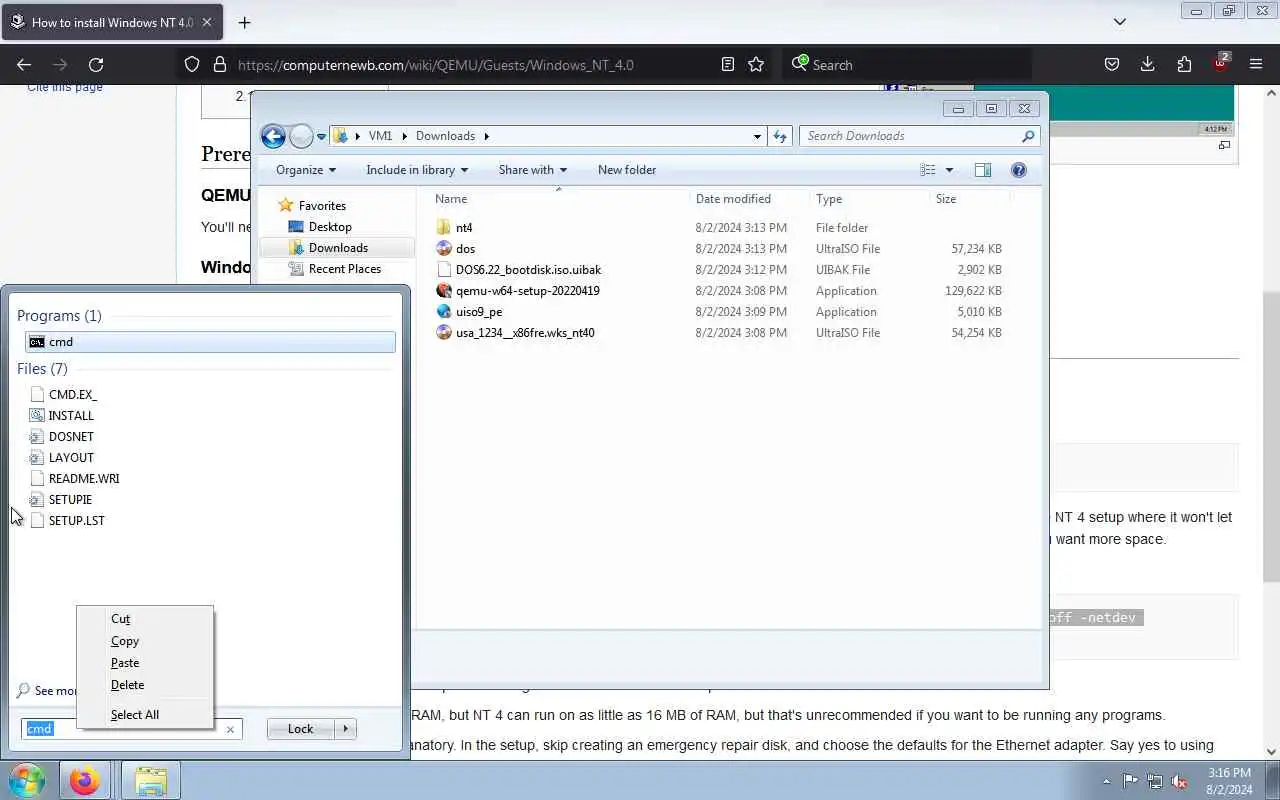Open Firefox from the taskbar
The width and height of the screenshot is (1280, 800).
coord(85,780)
